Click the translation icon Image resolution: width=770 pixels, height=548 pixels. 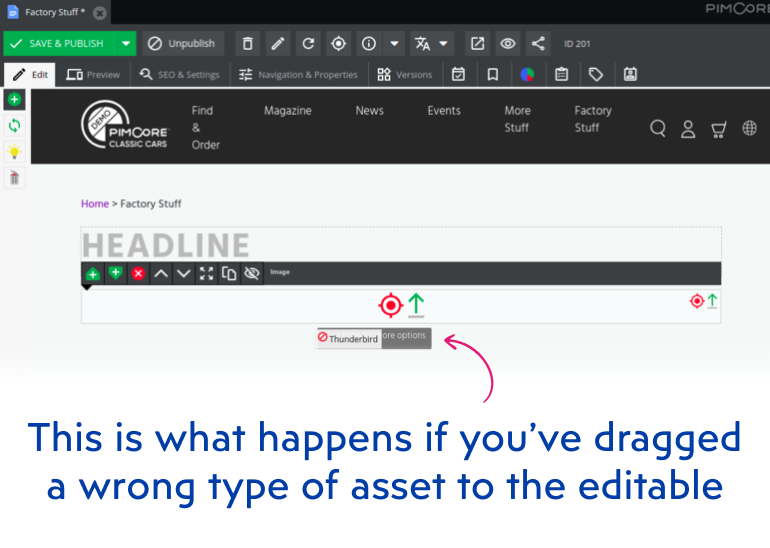[x=423, y=44]
